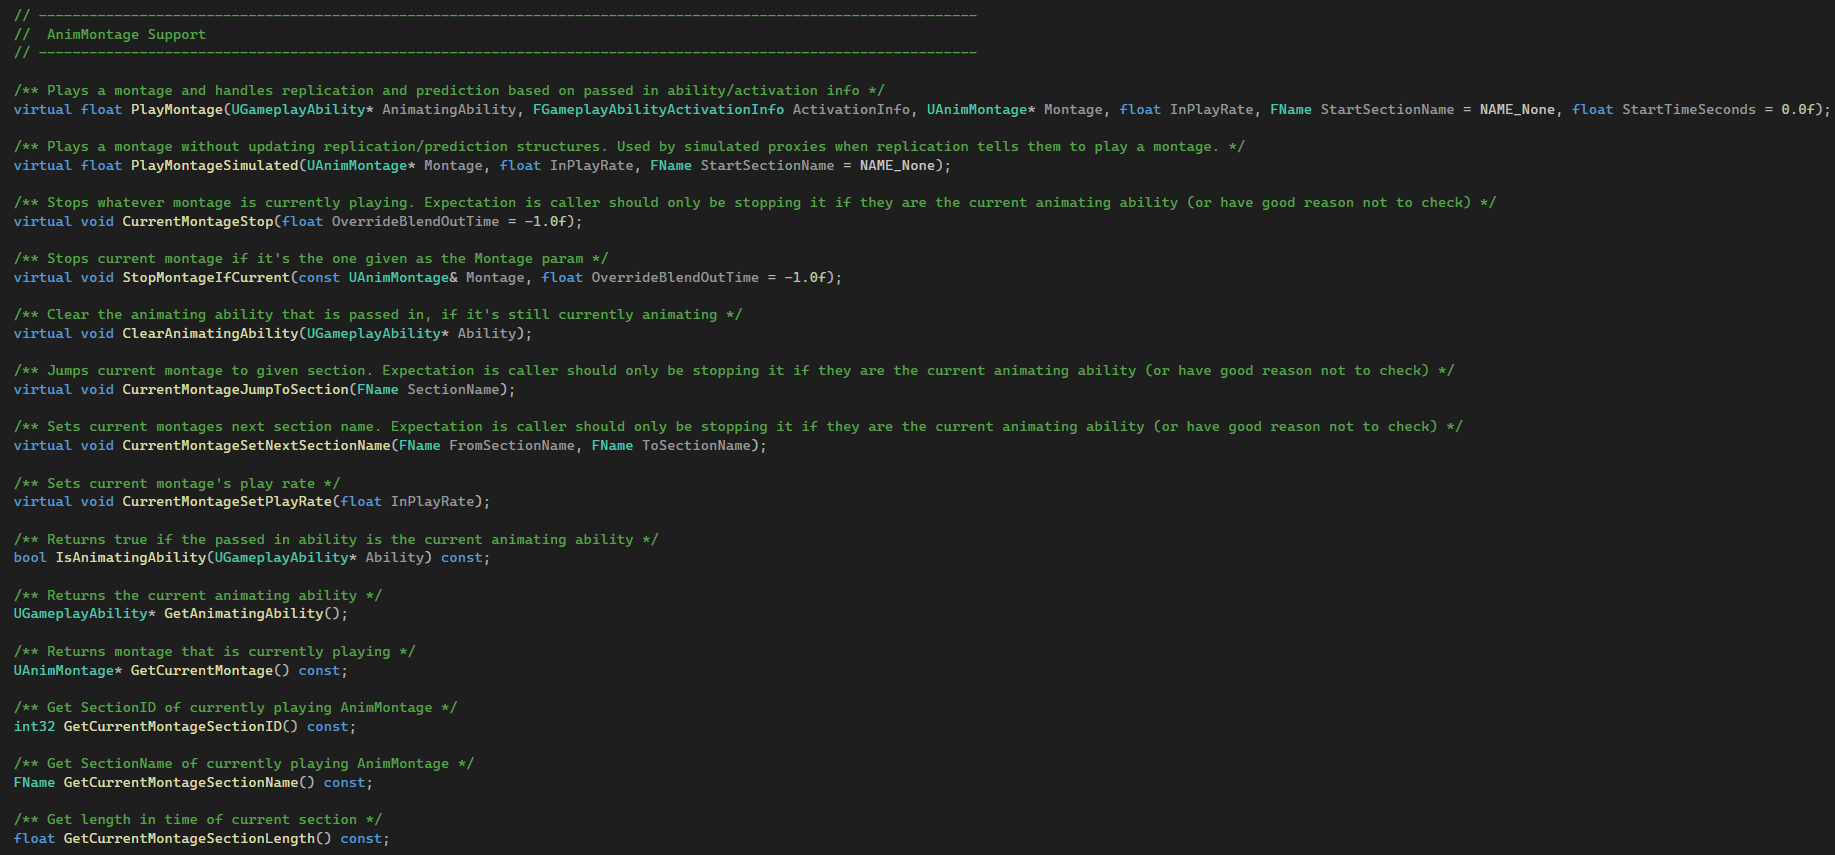
Task: Click the CurrentMontageJumpToSection function name
Action: tap(236, 389)
